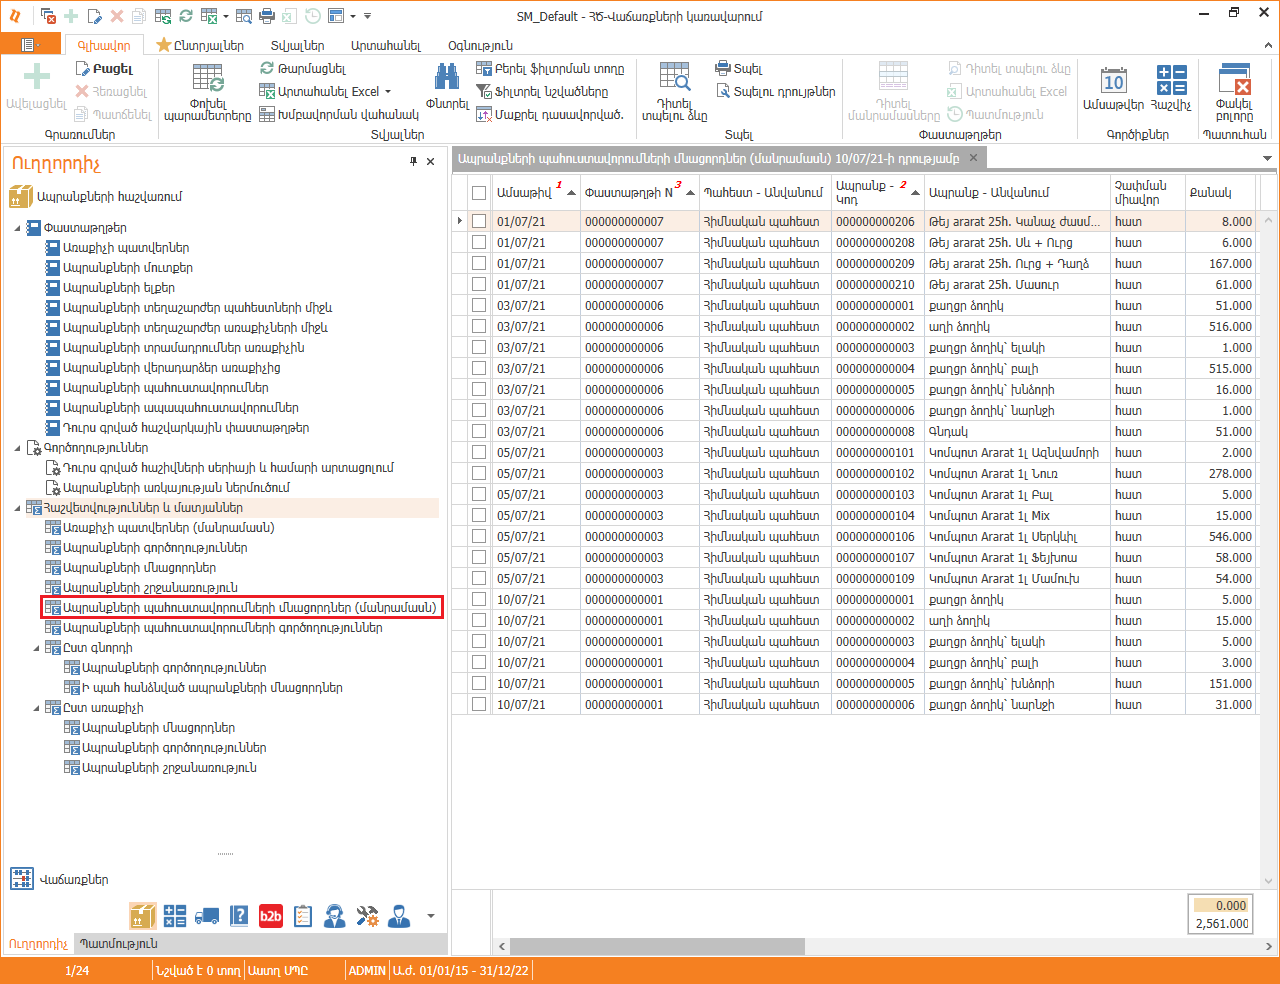
Task: Check row with item code 000000000101
Action: tap(479, 452)
